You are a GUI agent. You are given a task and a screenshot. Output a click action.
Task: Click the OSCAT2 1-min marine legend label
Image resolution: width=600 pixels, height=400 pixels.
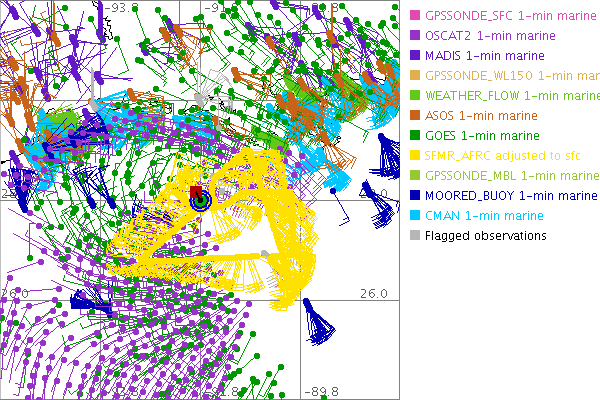(x=485, y=36)
